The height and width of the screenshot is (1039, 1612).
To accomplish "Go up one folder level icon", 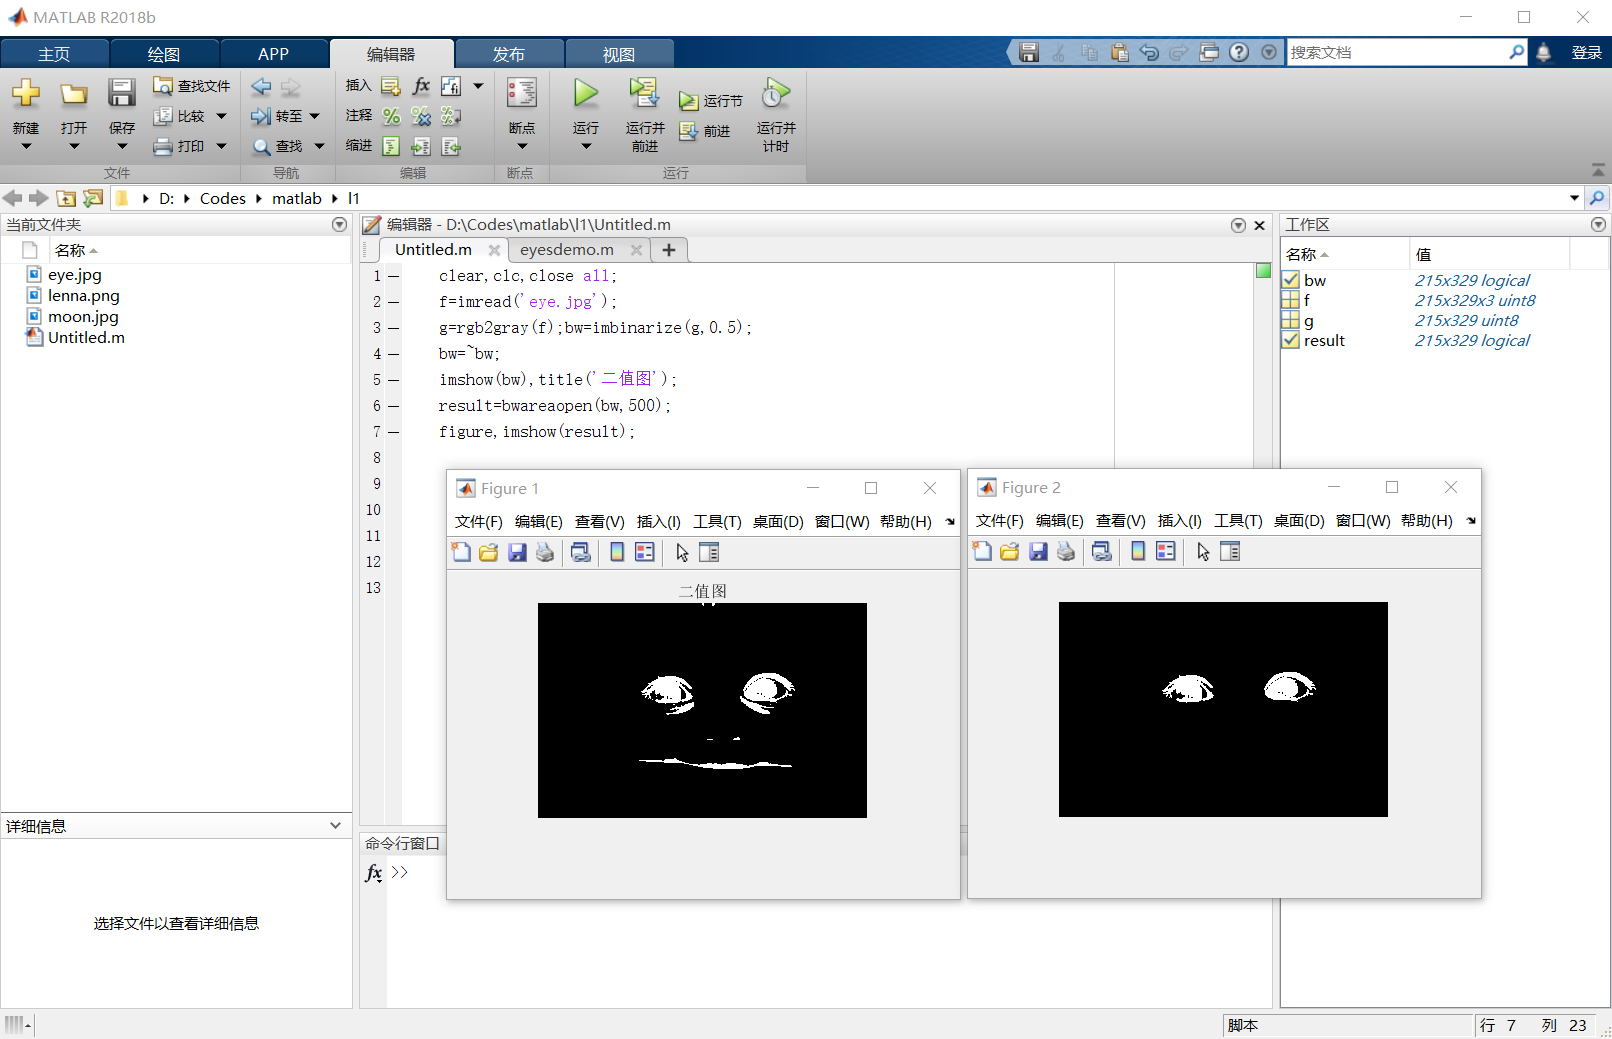I will pos(66,198).
